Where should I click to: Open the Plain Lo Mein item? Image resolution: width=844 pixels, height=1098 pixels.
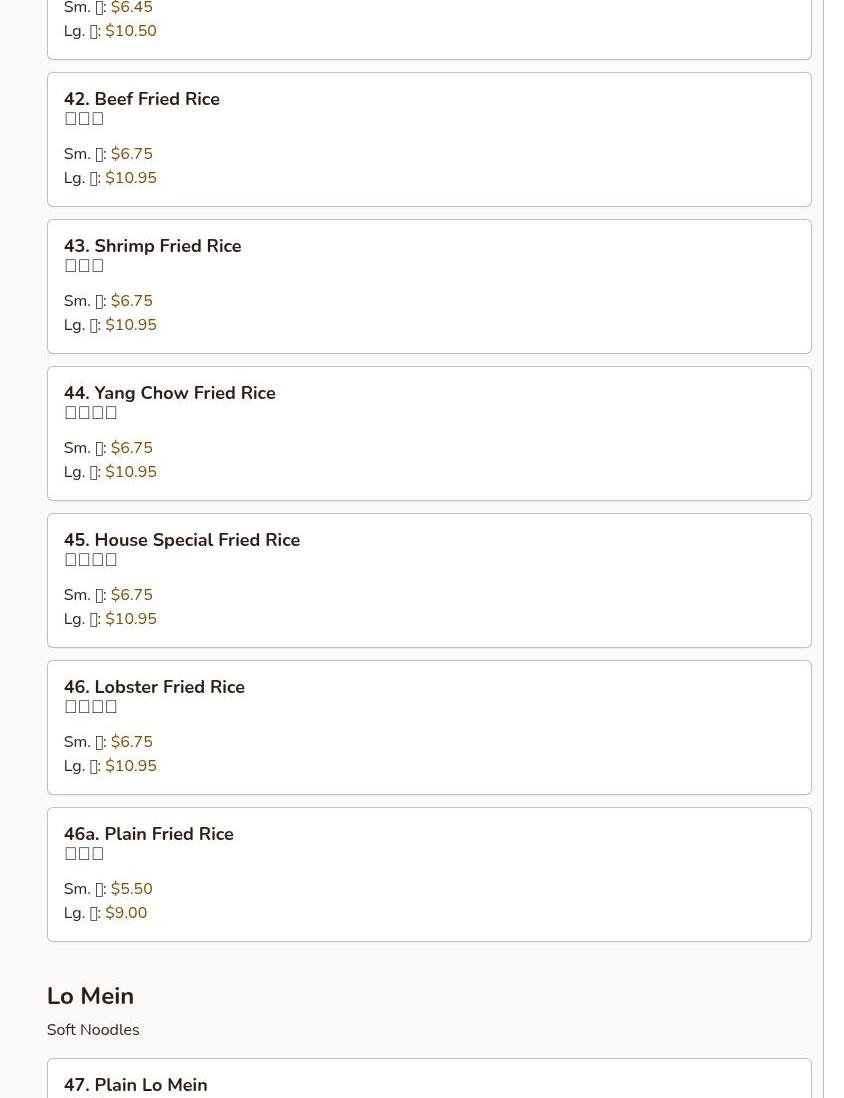pos(135,1085)
